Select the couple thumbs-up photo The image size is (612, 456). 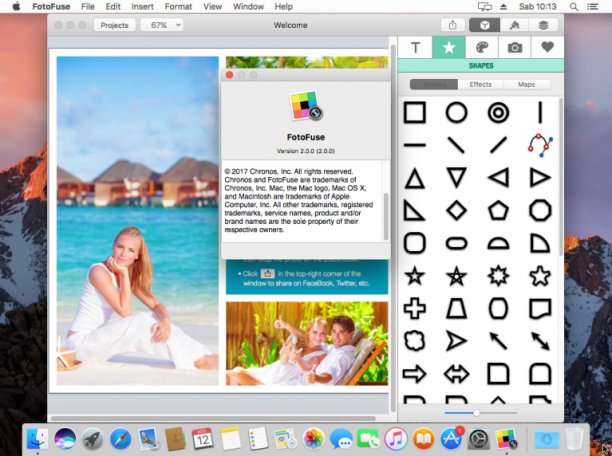tap(307, 344)
